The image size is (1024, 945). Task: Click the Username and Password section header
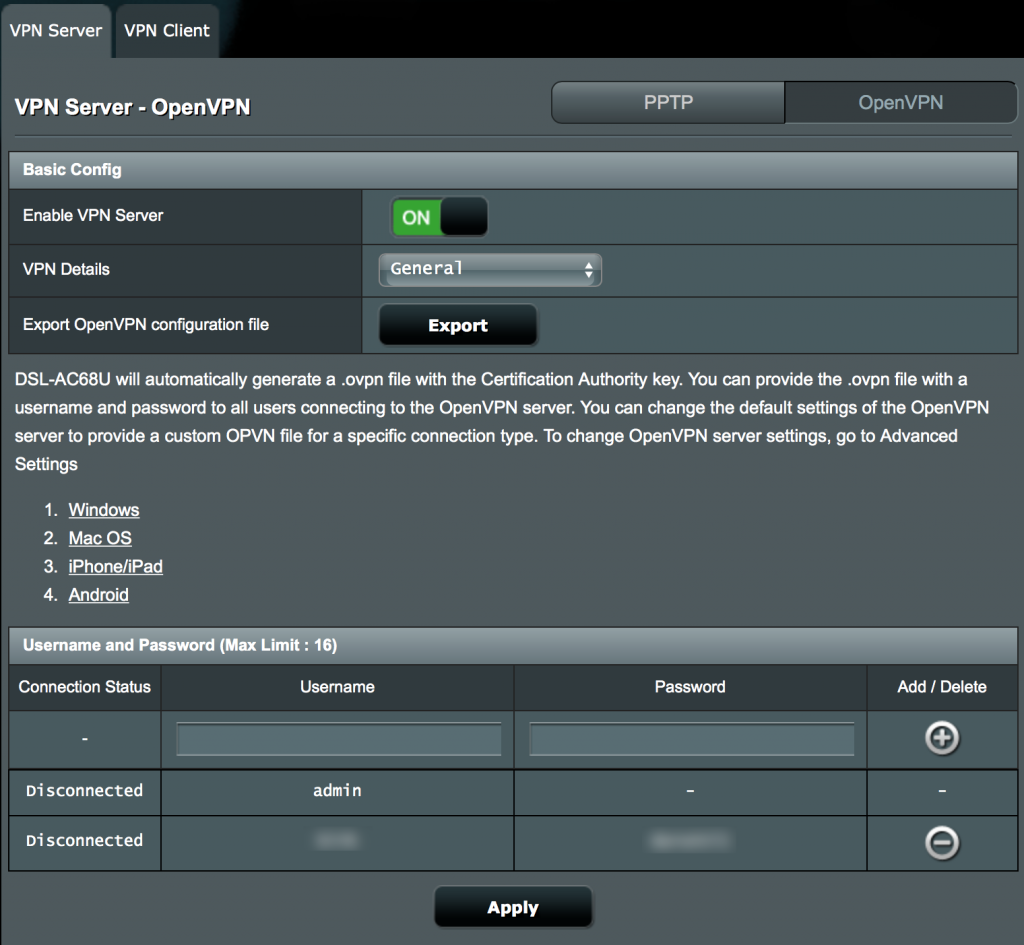click(x=513, y=645)
